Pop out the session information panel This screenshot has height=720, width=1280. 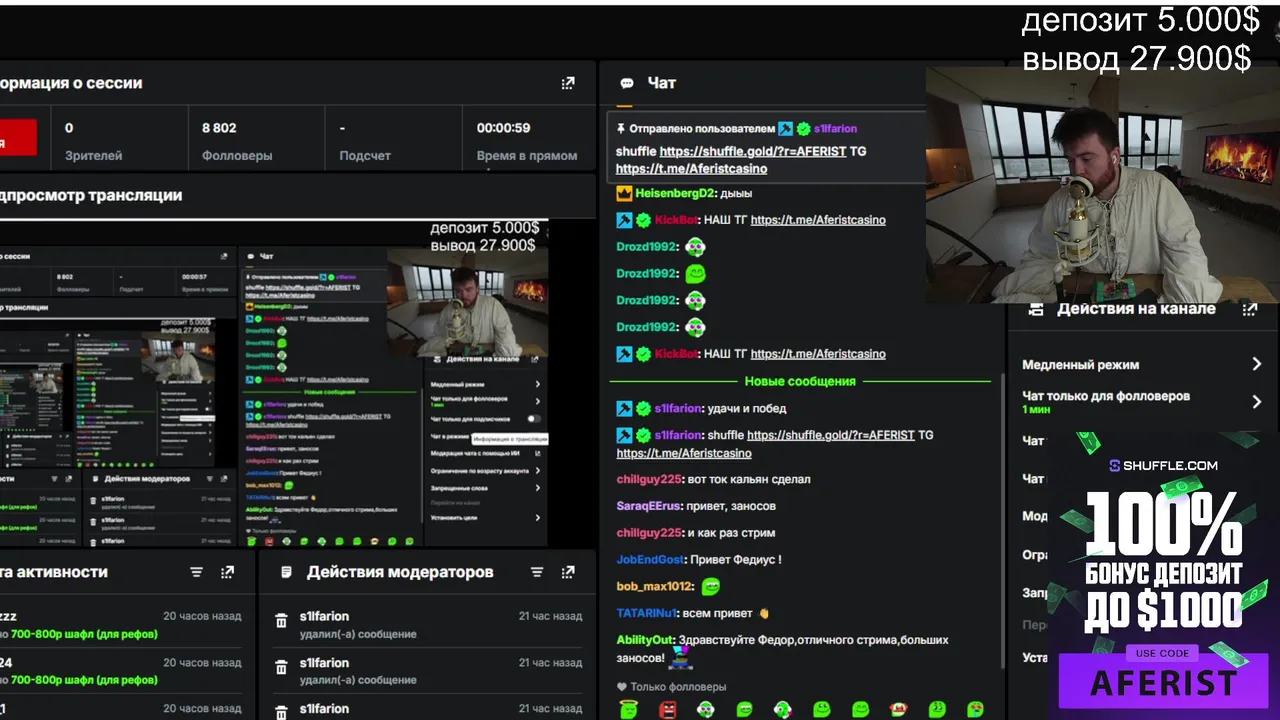pyautogui.click(x=568, y=83)
